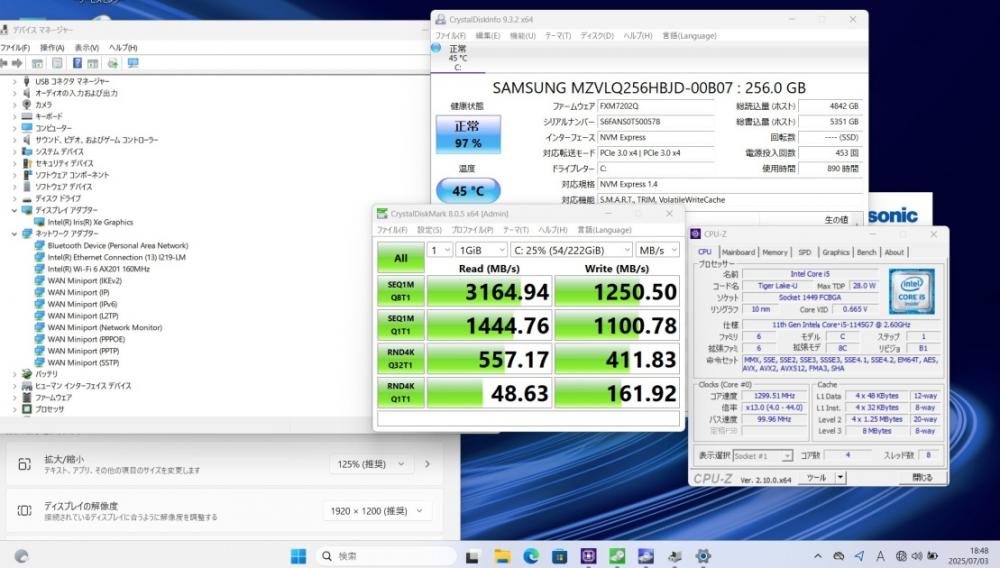Switch to the Bench tab in CPU-Z

[x=866, y=252]
